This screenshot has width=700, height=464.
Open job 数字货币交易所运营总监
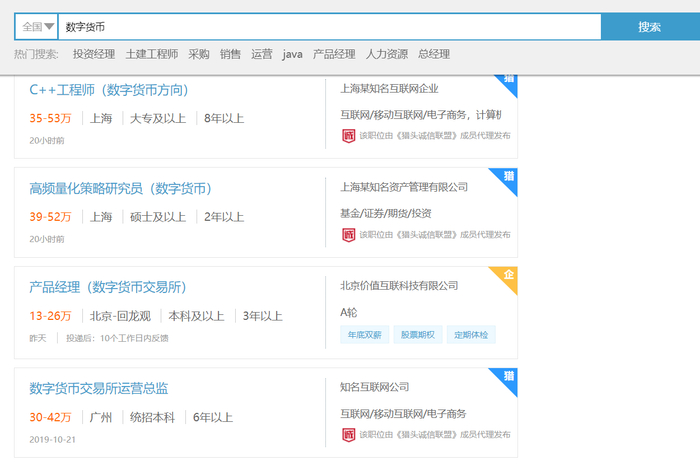pyautogui.click(x=99, y=389)
